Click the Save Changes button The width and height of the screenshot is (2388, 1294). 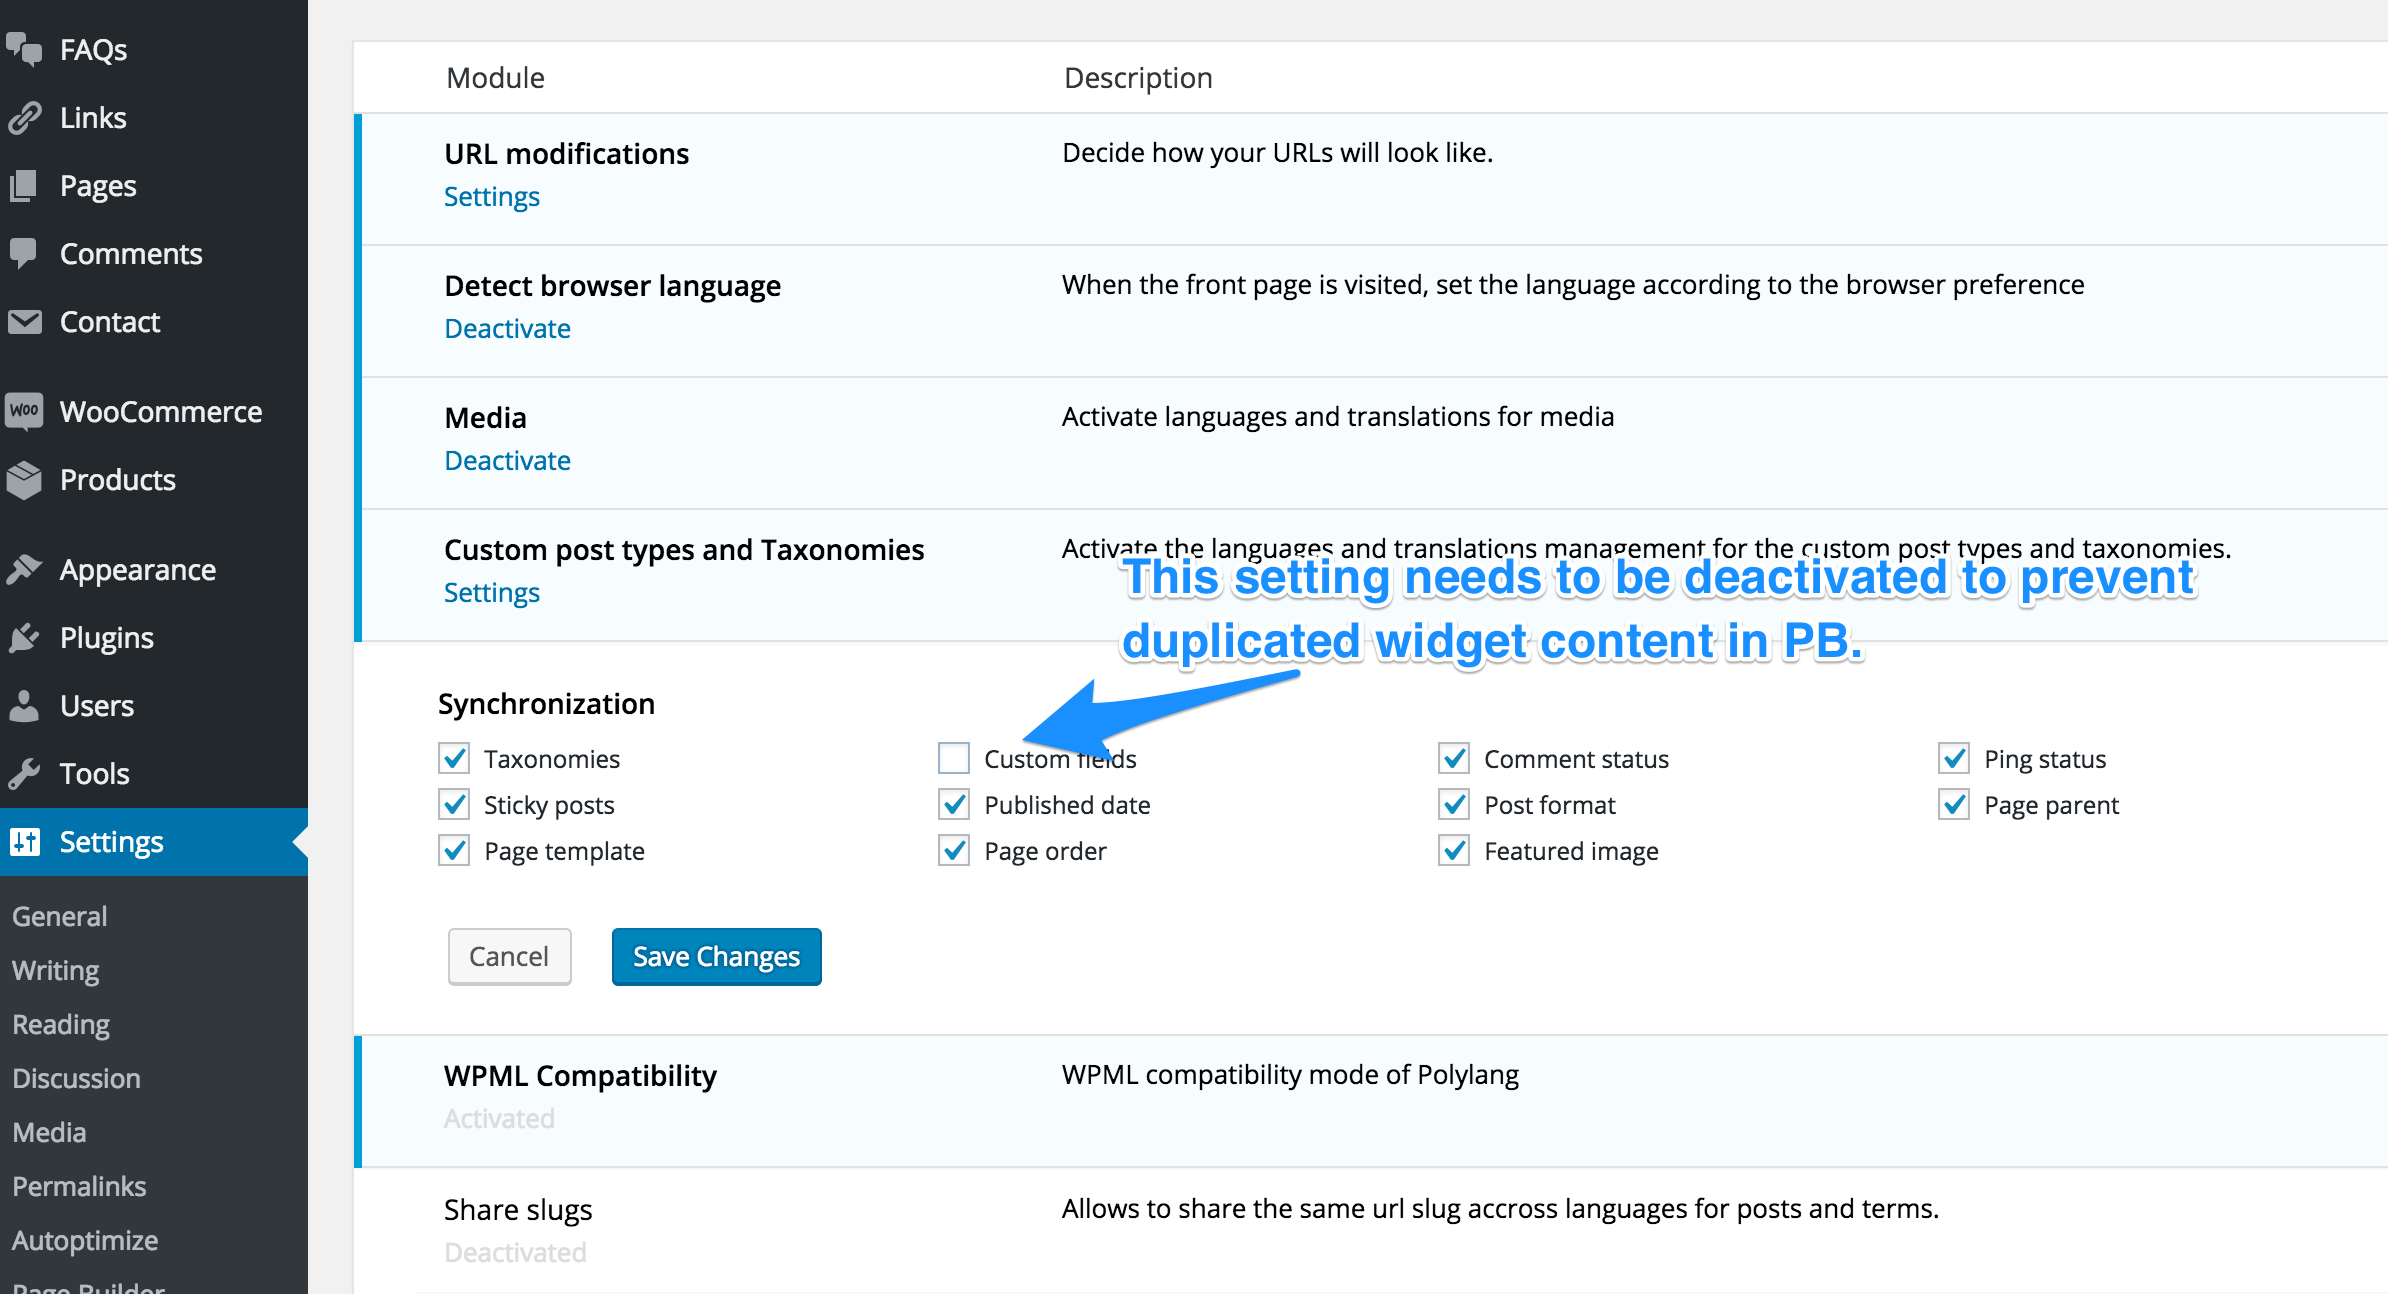[x=716, y=956]
